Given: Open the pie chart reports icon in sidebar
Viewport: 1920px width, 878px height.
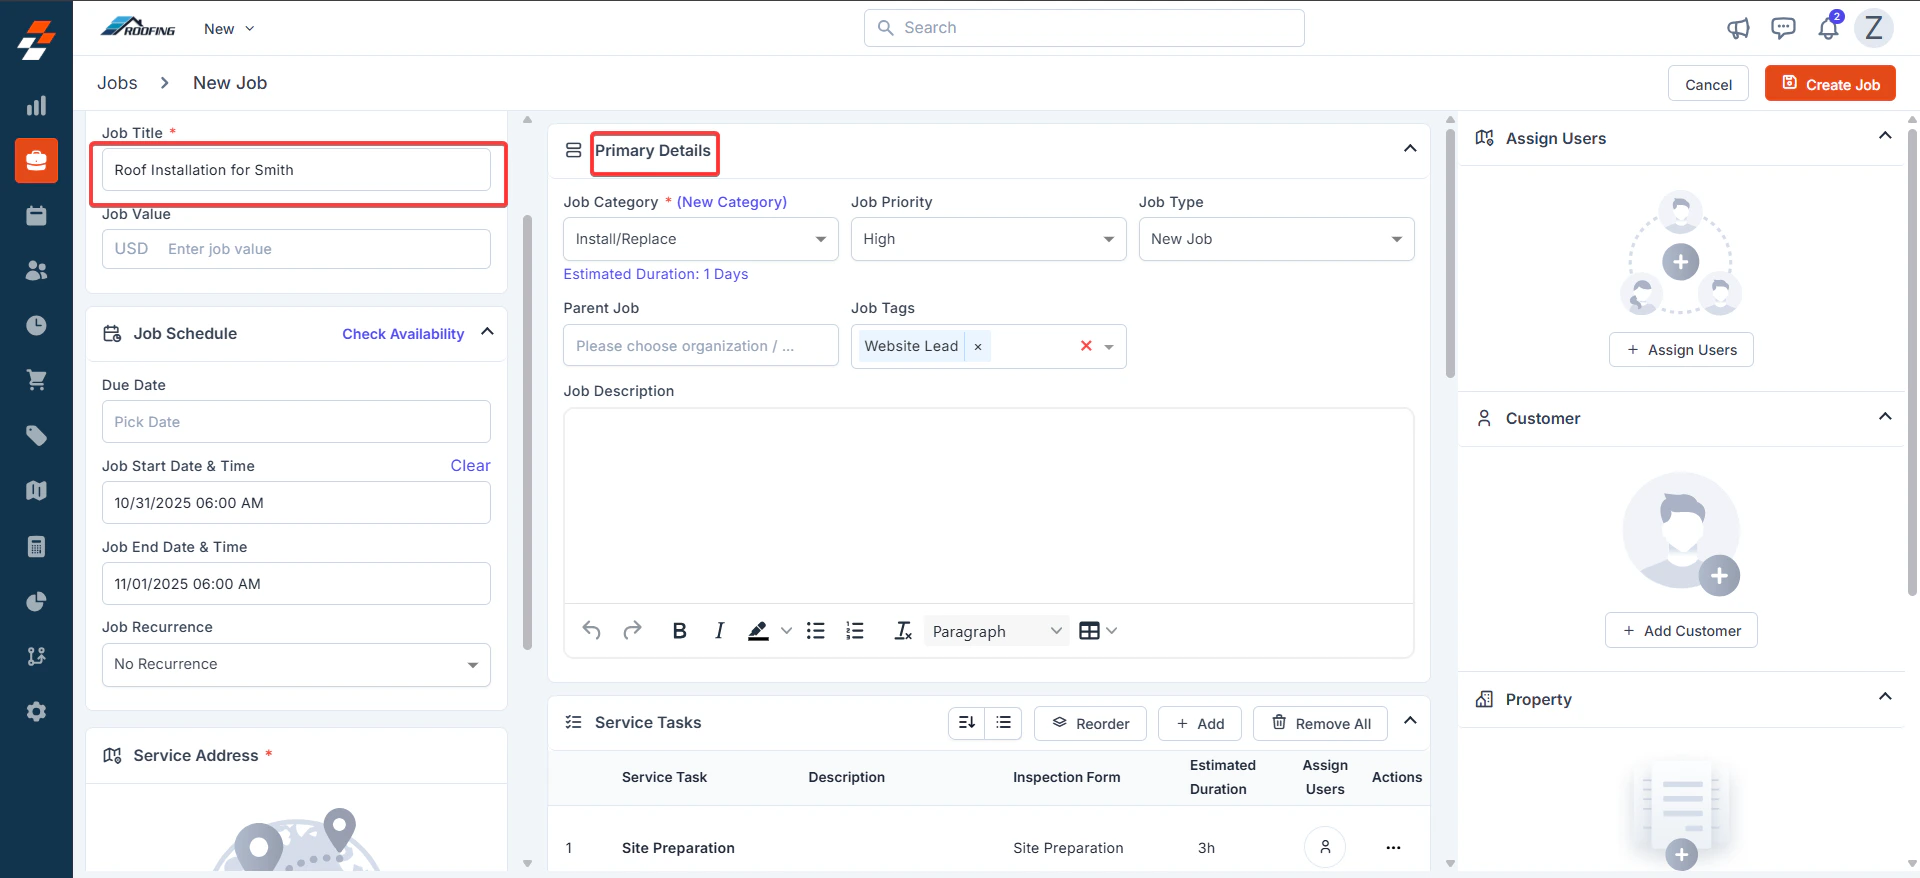Looking at the screenshot, I should coord(36,601).
